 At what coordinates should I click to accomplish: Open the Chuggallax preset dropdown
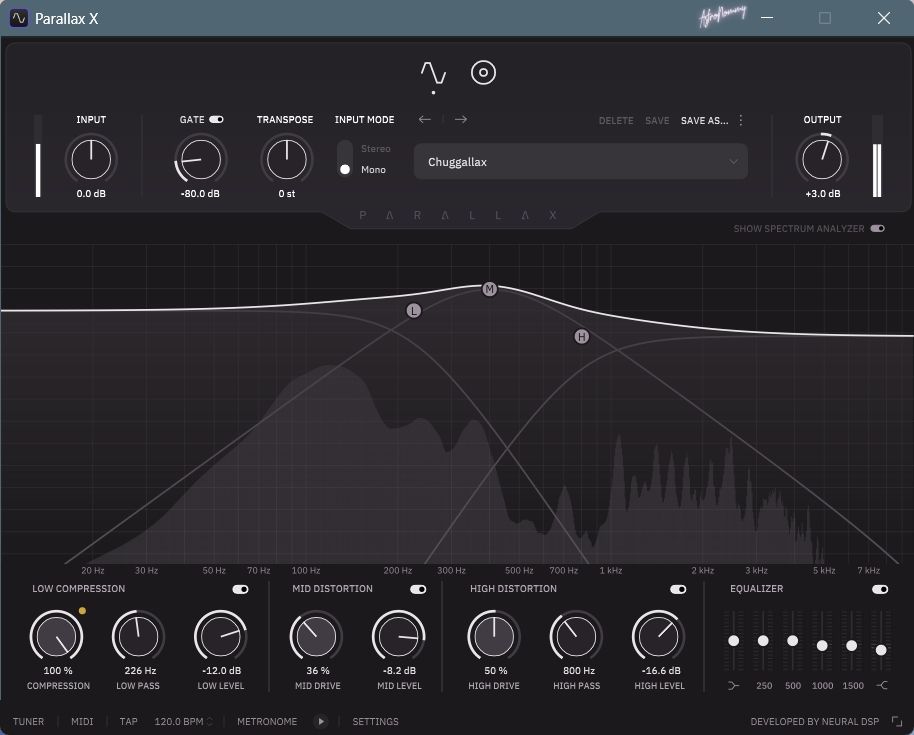580,161
